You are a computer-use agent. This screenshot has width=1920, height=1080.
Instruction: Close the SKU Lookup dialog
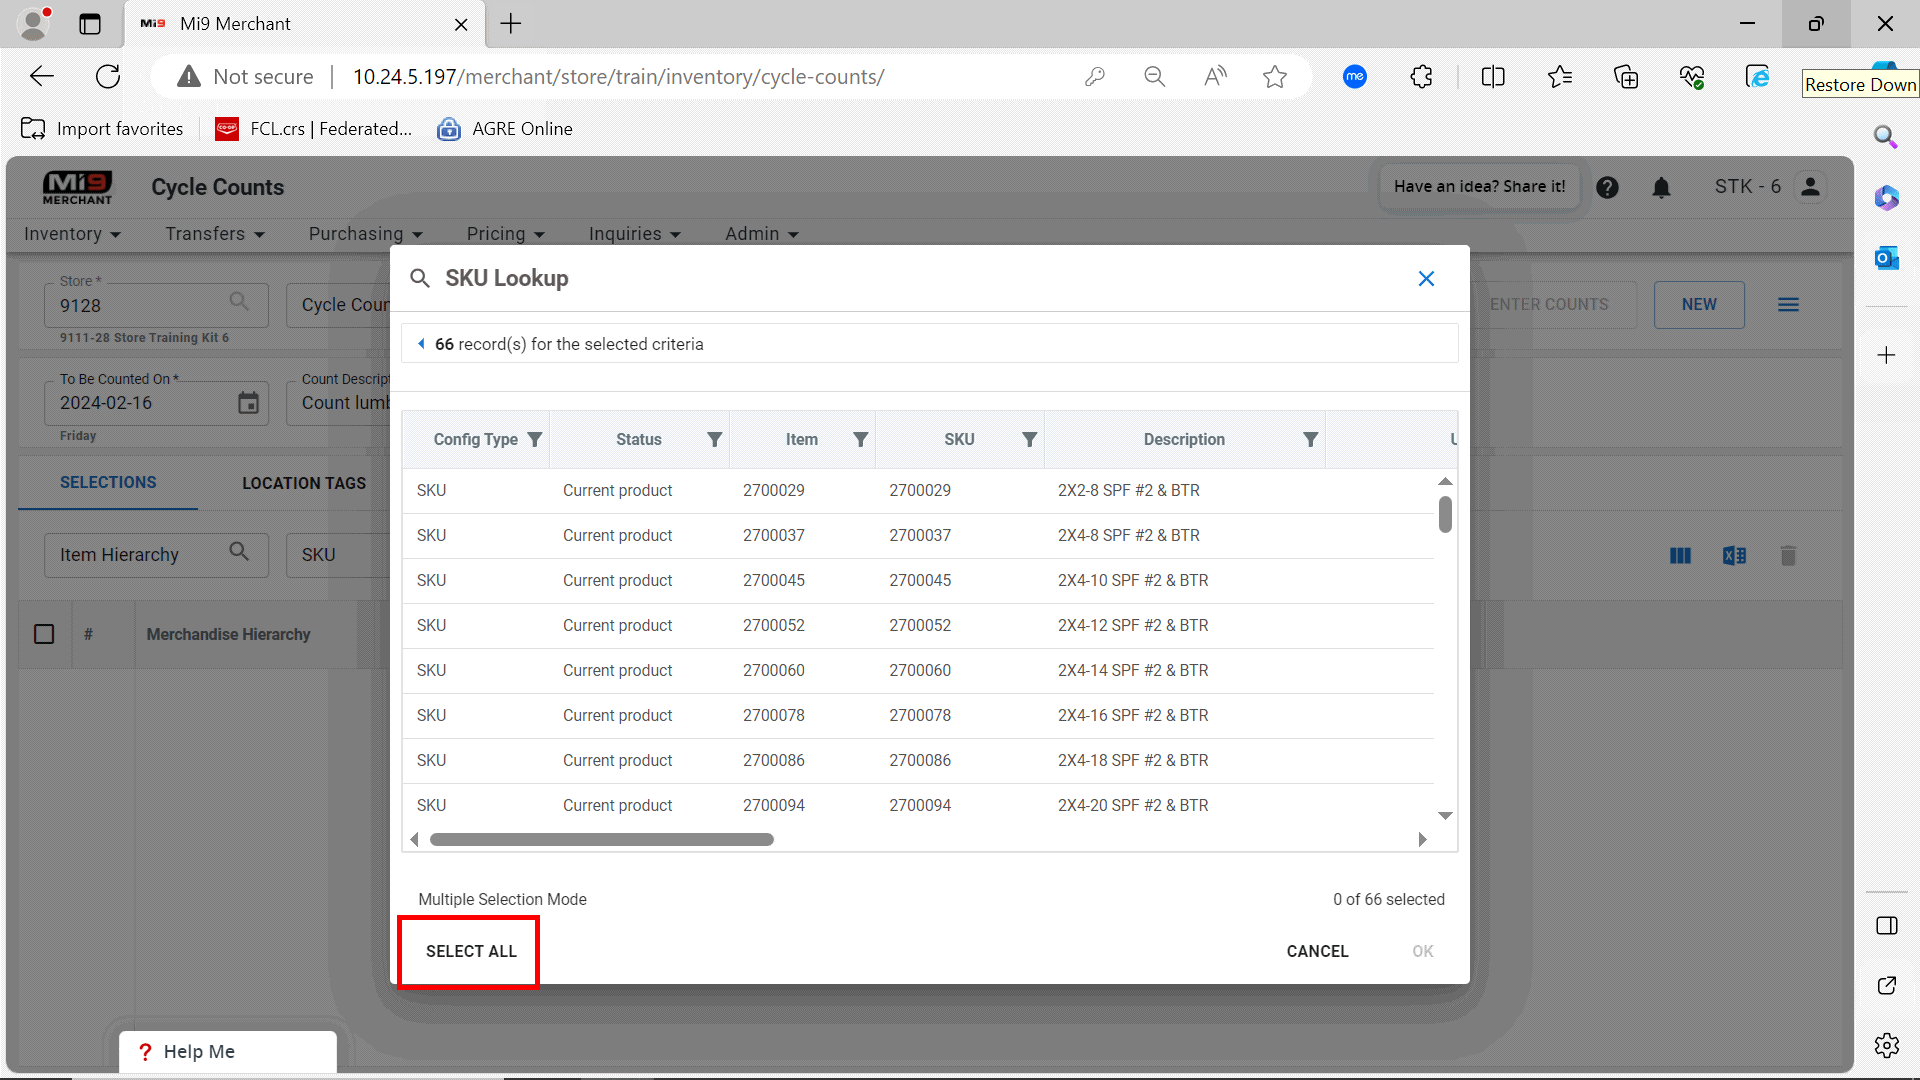coord(1426,279)
